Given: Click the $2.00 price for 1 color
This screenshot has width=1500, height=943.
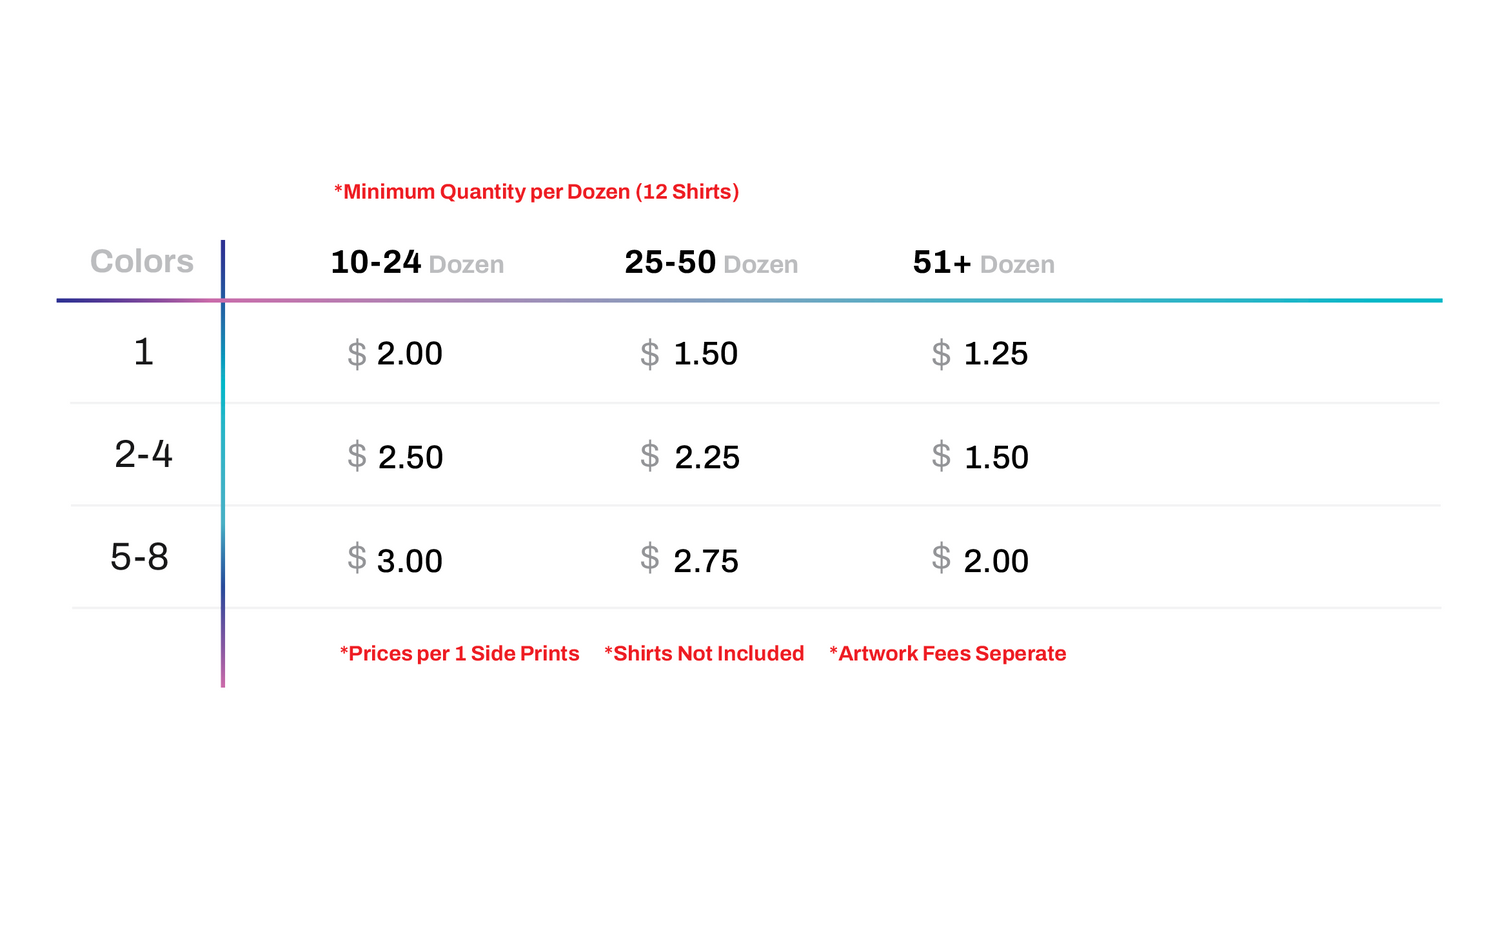Looking at the screenshot, I should (395, 354).
